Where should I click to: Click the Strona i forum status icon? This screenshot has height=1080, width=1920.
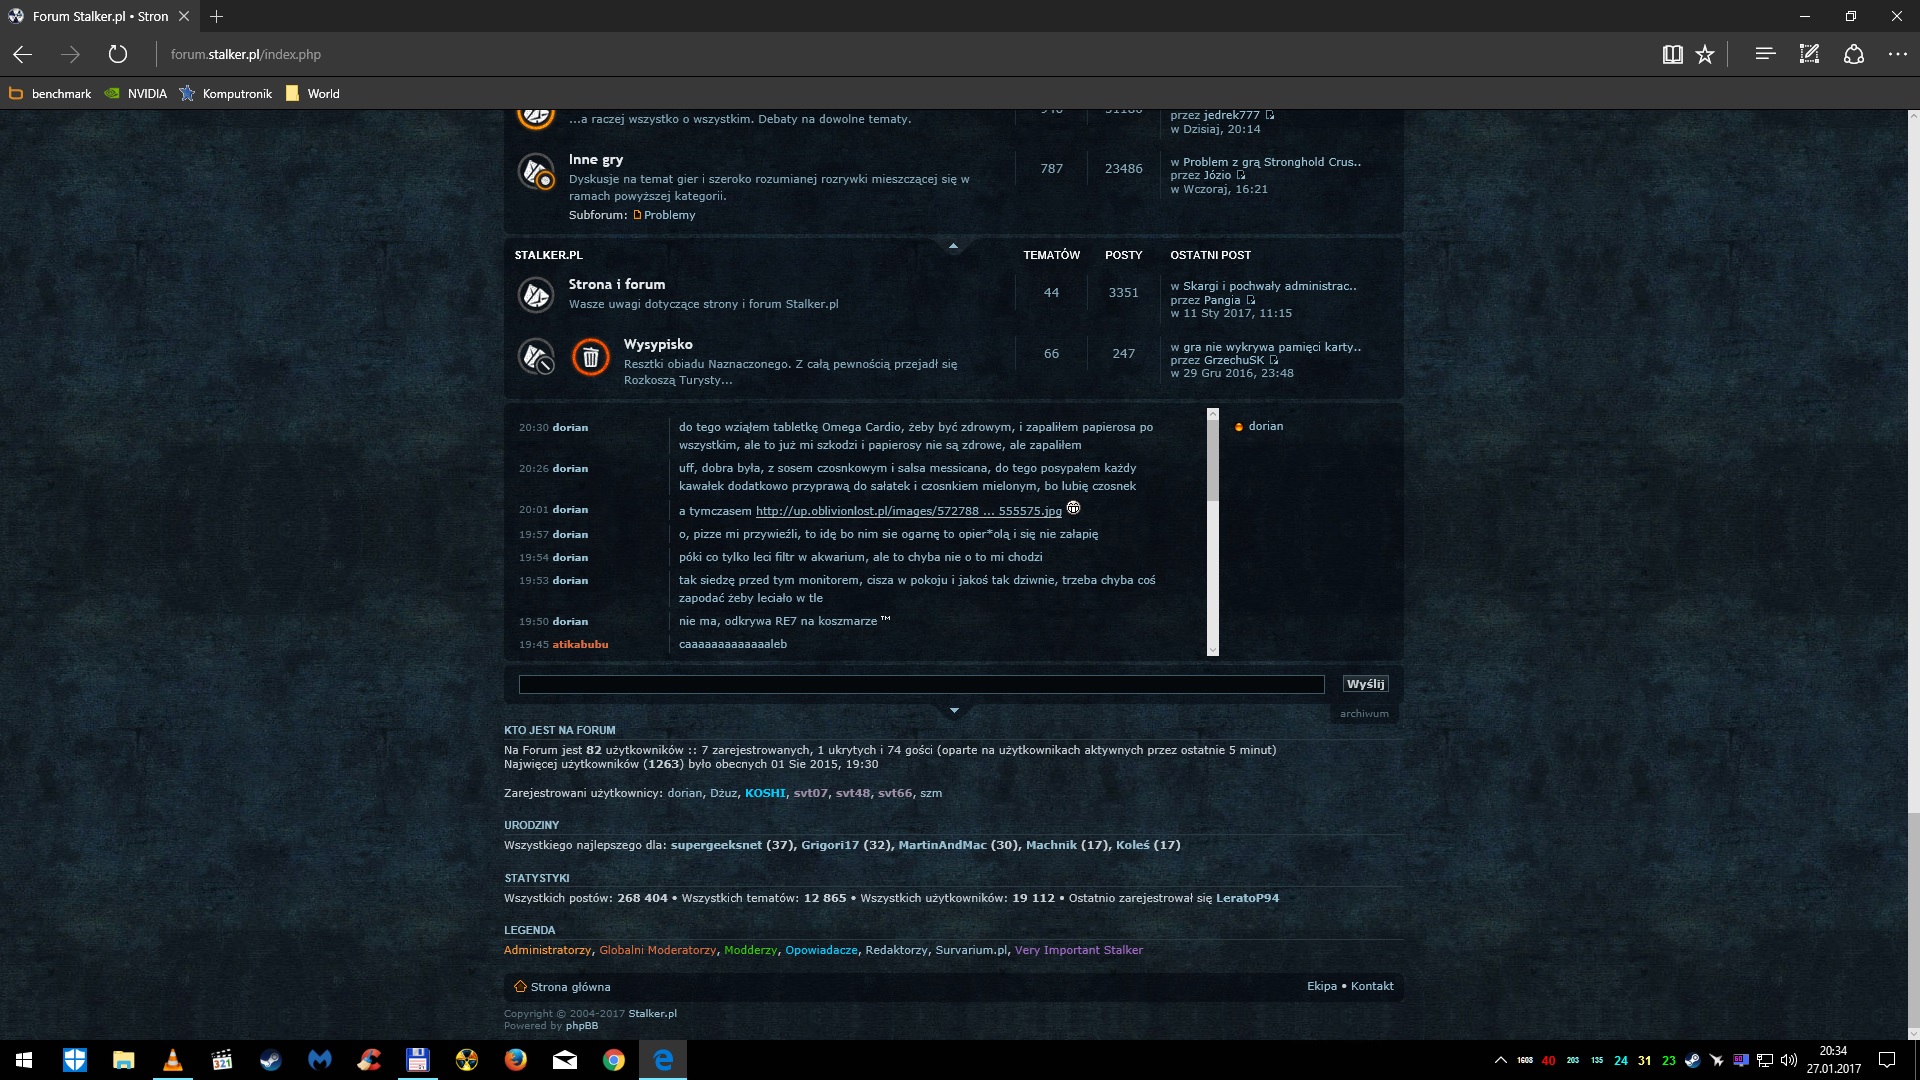point(536,295)
